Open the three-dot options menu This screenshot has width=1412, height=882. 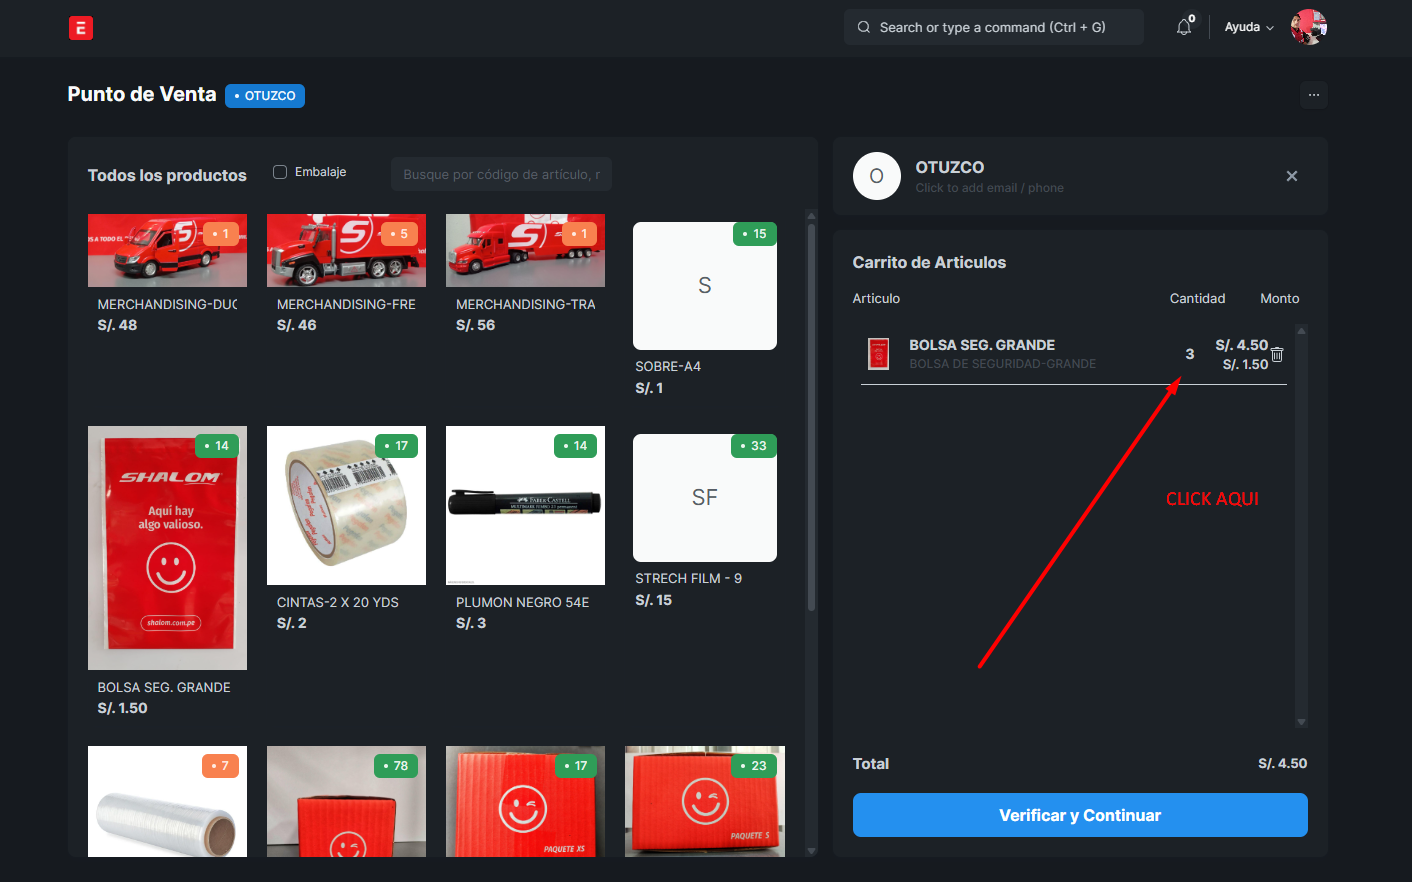pyautogui.click(x=1314, y=95)
